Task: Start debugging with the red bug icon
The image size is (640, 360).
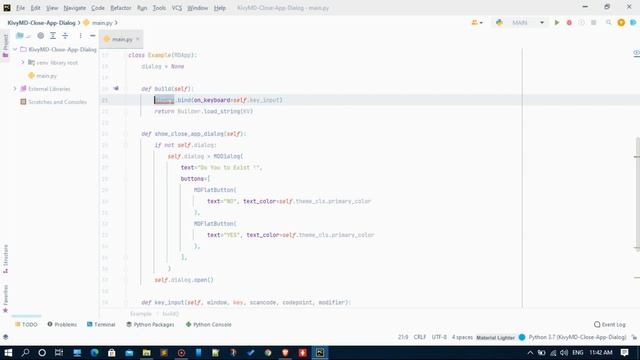Action: coord(569,23)
